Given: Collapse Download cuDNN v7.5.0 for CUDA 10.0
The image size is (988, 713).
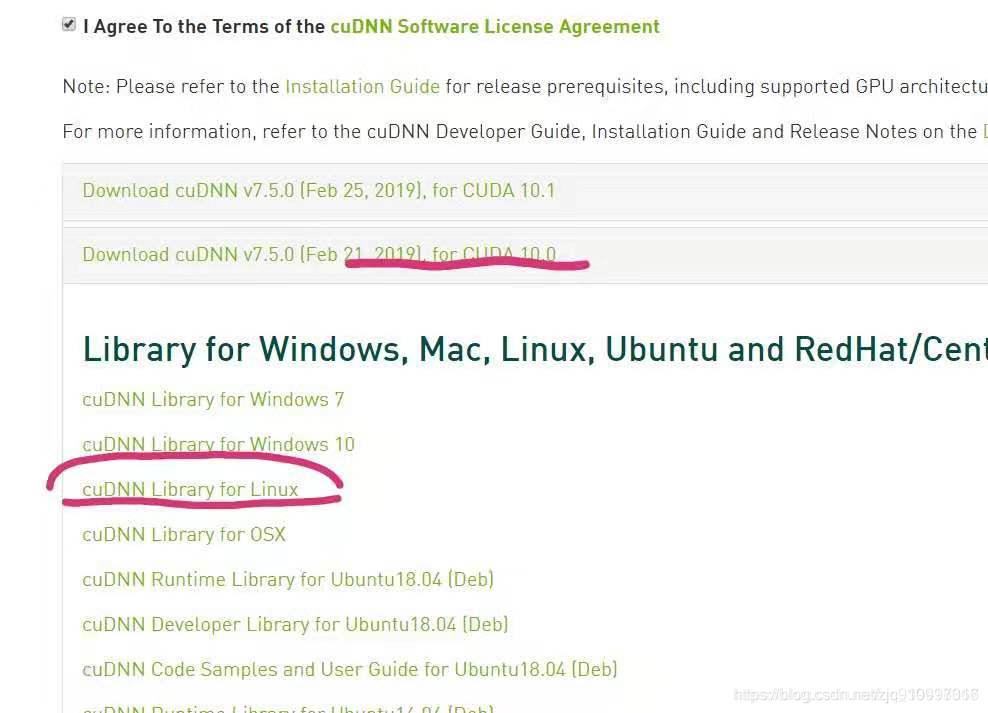Looking at the screenshot, I should tap(319, 254).
